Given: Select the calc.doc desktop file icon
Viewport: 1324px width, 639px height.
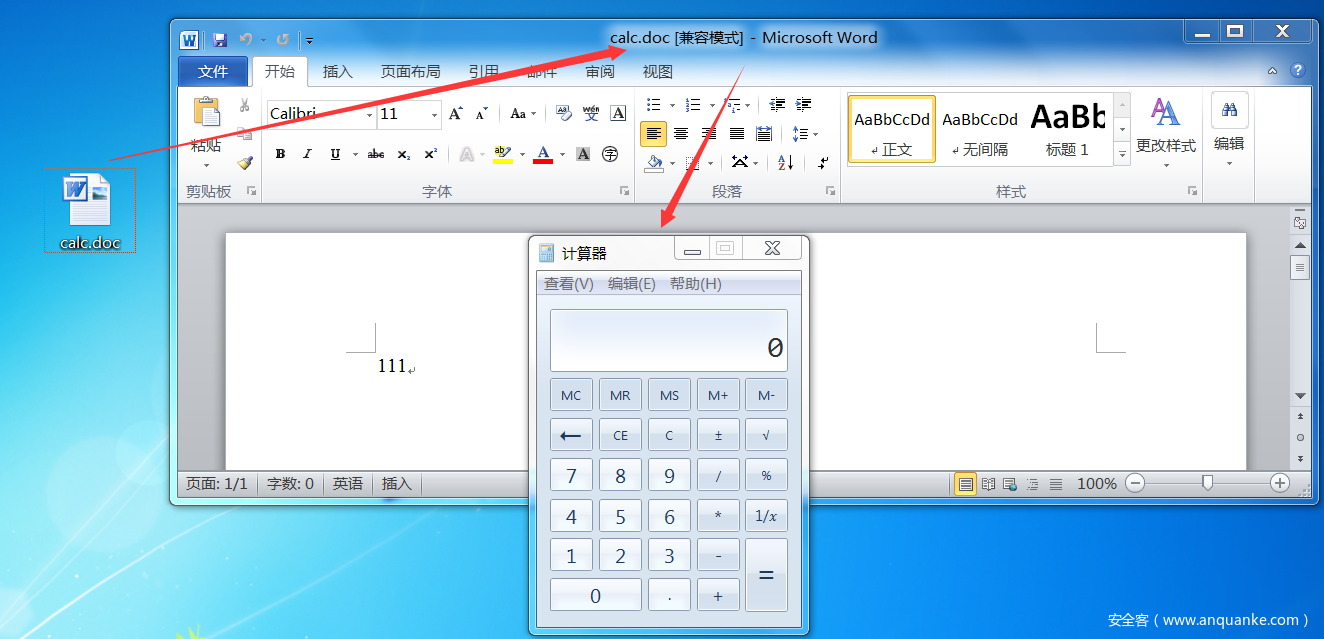Looking at the screenshot, I should point(89,212).
